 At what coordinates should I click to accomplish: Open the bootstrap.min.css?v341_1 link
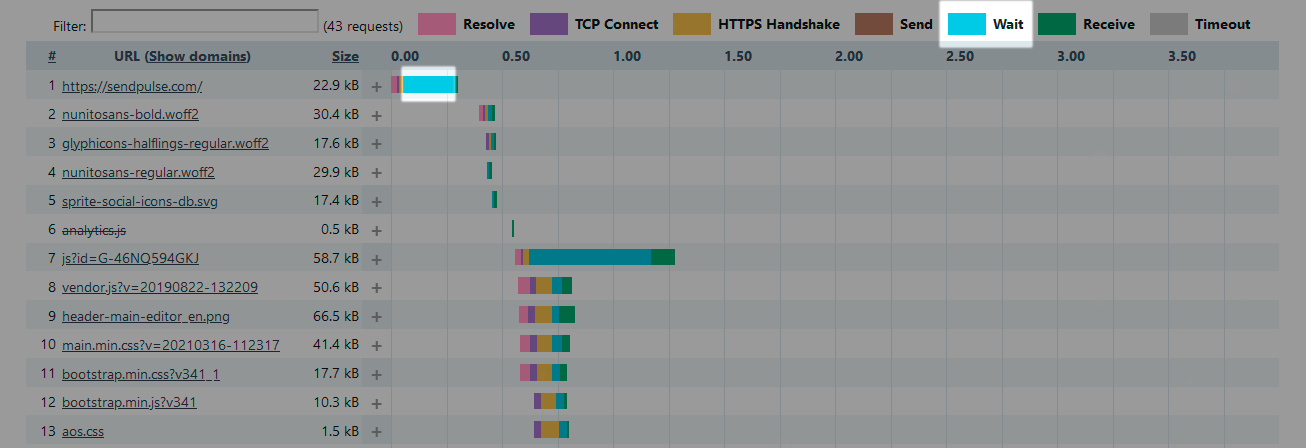[141, 374]
